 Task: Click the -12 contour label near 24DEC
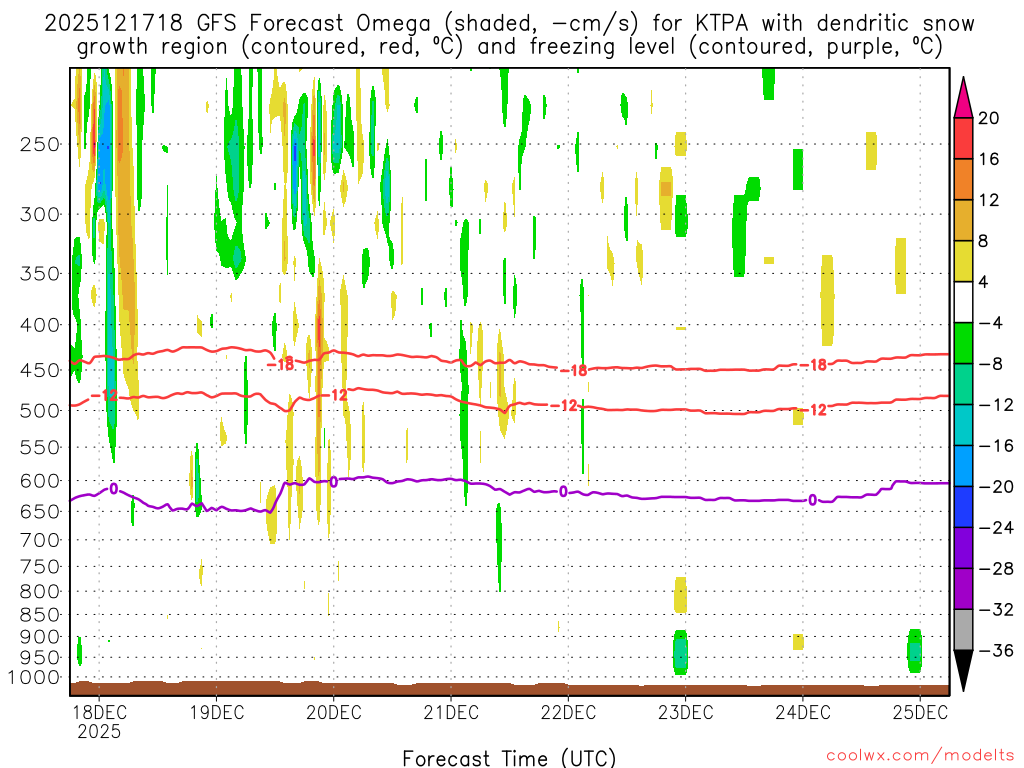[x=814, y=410]
